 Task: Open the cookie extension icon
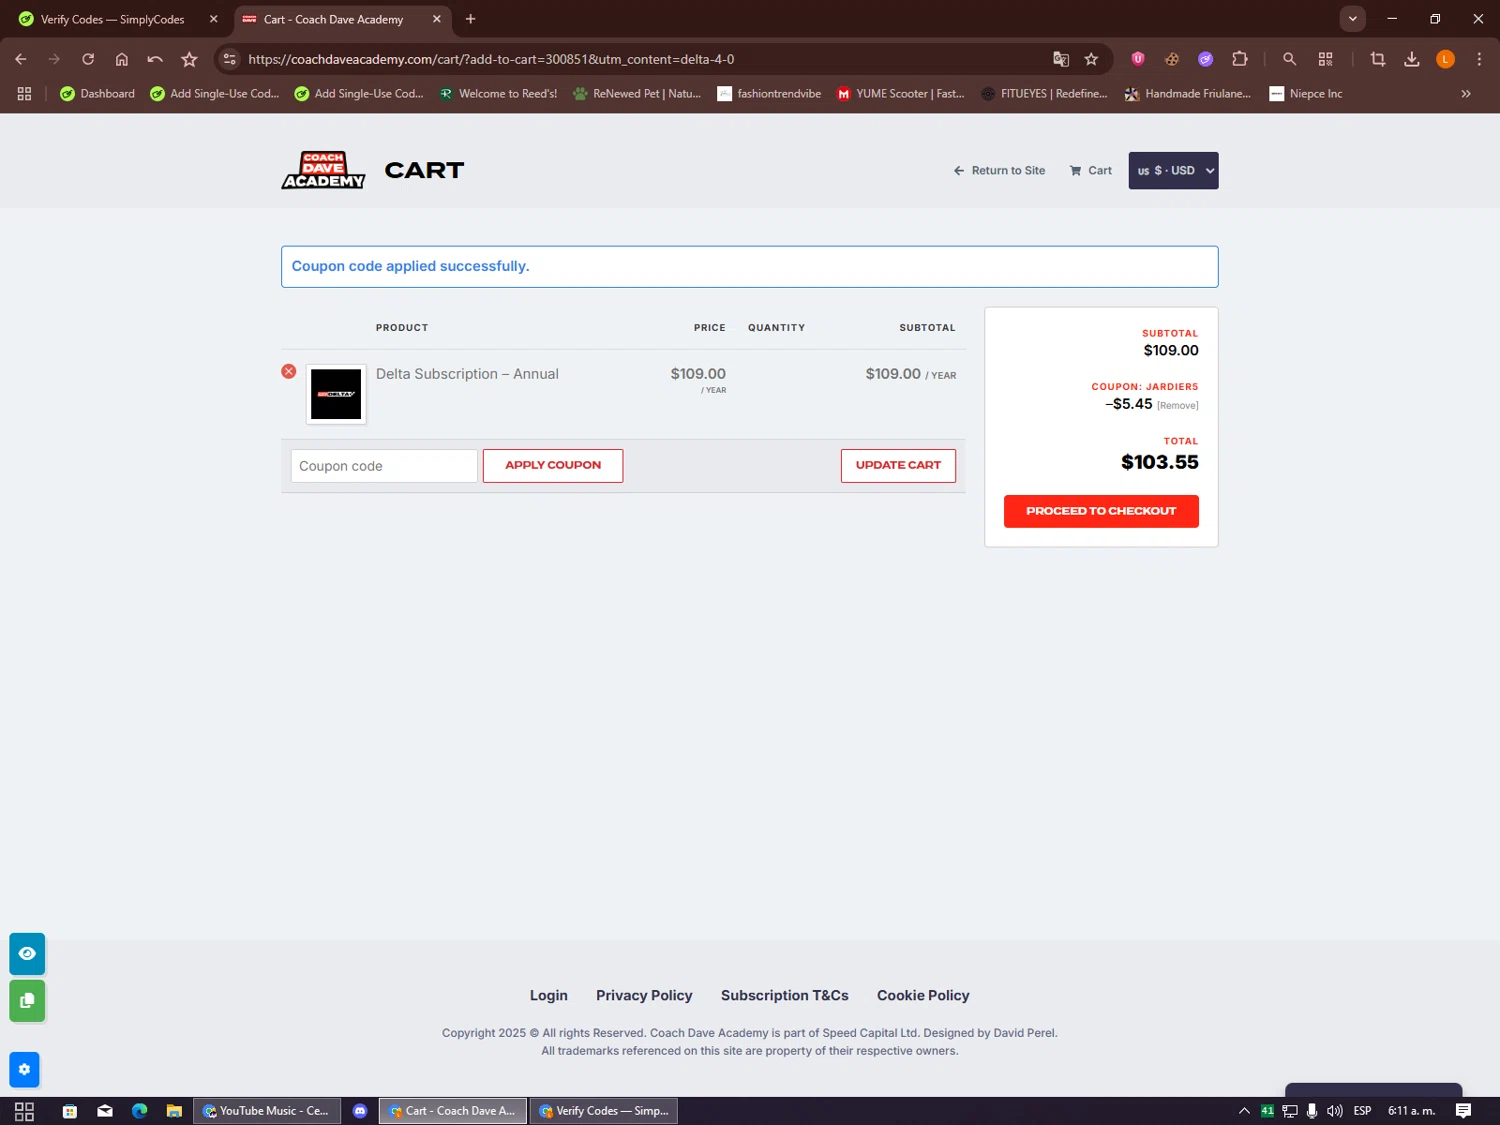[x=1172, y=59]
